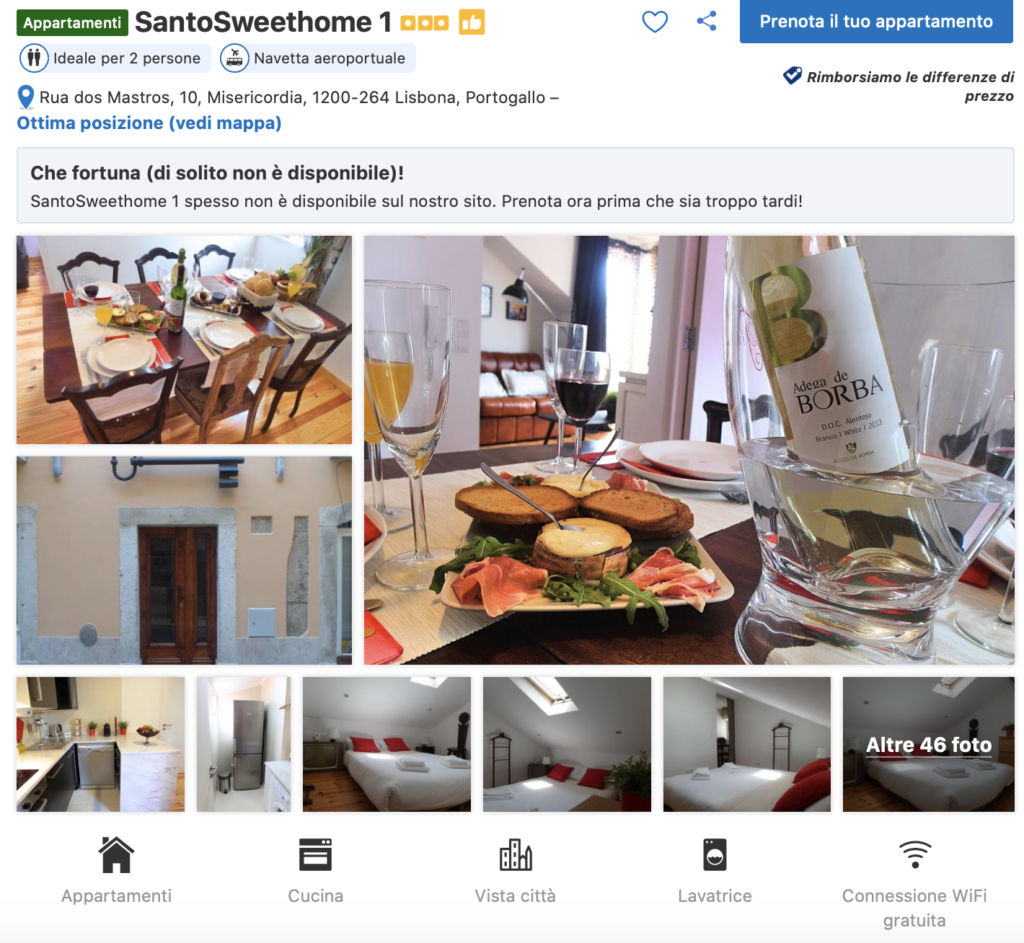Image resolution: width=1024 pixels, height=943 pixels.
Task: Click the Appartamenti house icon
Action: (116, 854)
